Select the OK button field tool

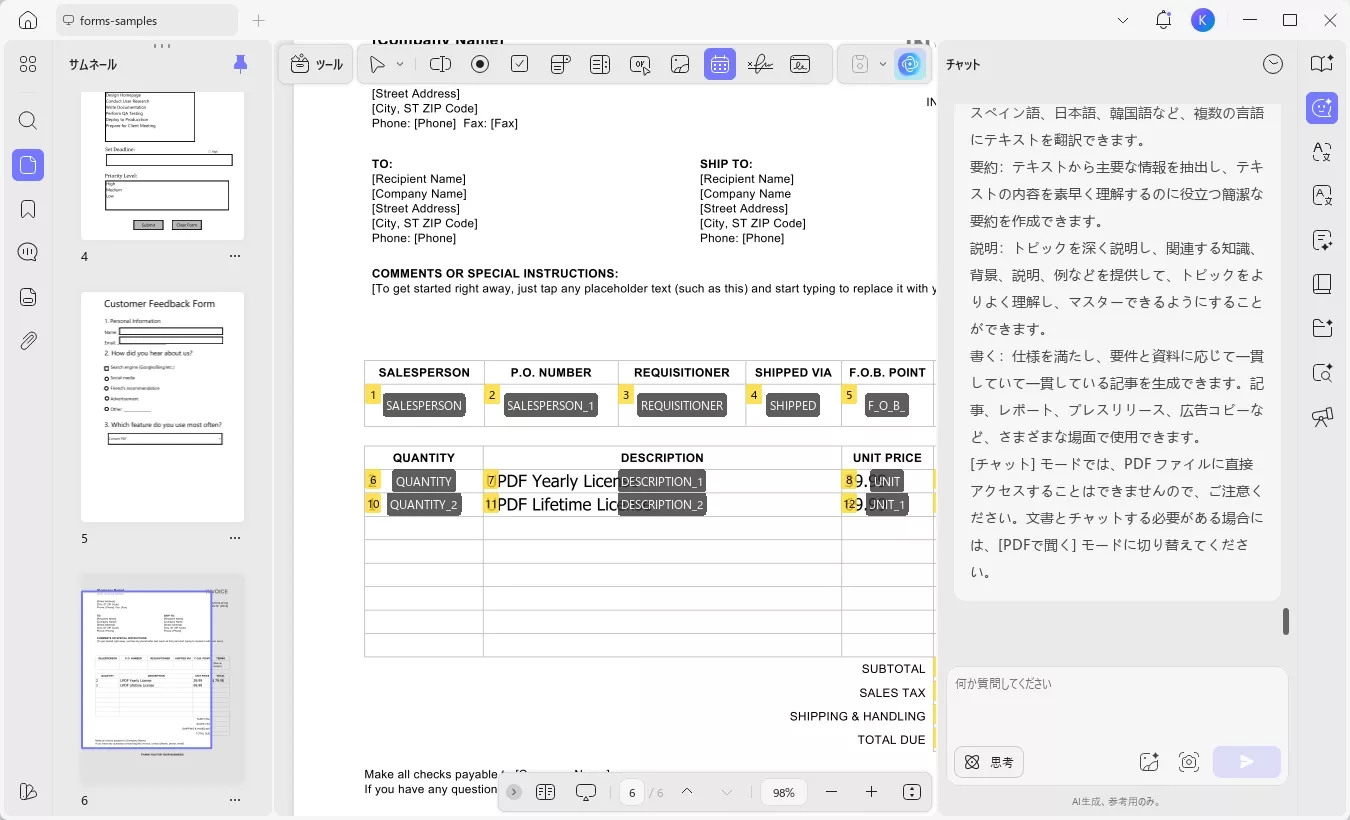pos(640,64)
